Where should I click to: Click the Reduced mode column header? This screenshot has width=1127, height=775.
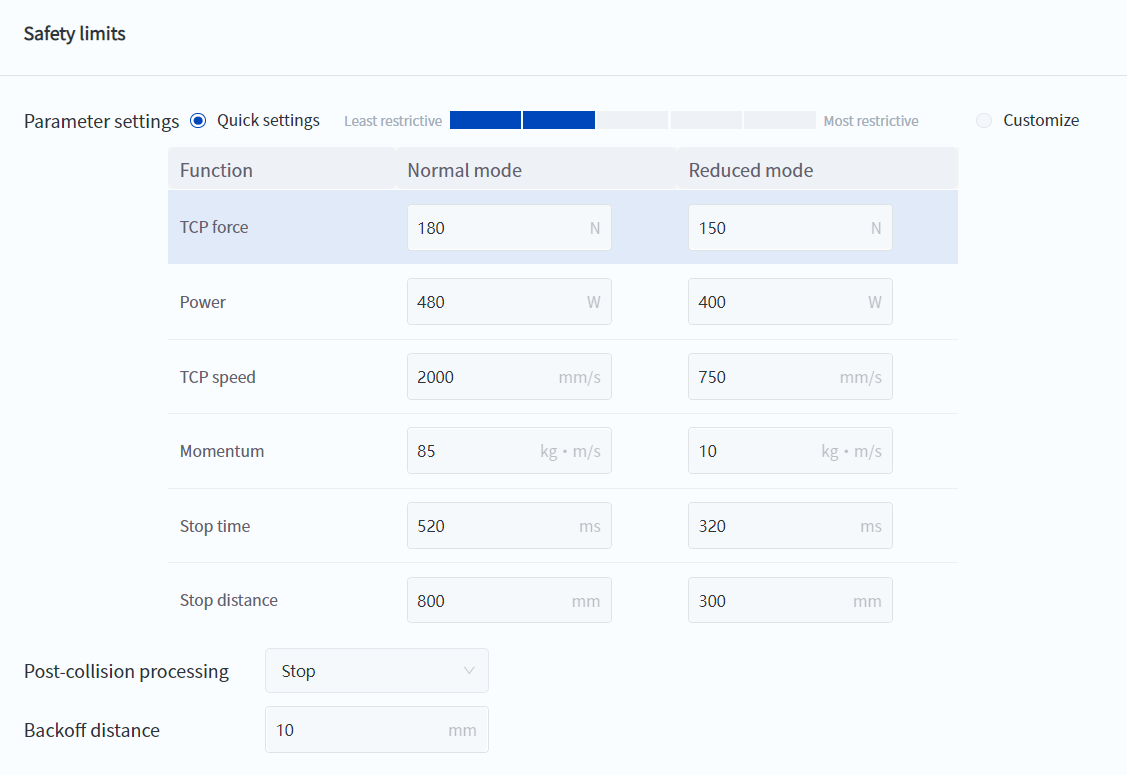click(750, 170)
